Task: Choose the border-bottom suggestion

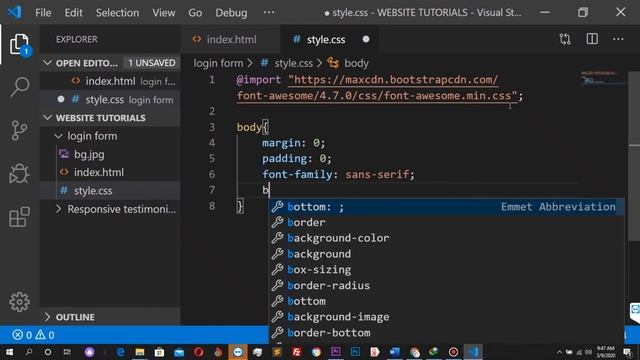Action: (x=447, y=333)
